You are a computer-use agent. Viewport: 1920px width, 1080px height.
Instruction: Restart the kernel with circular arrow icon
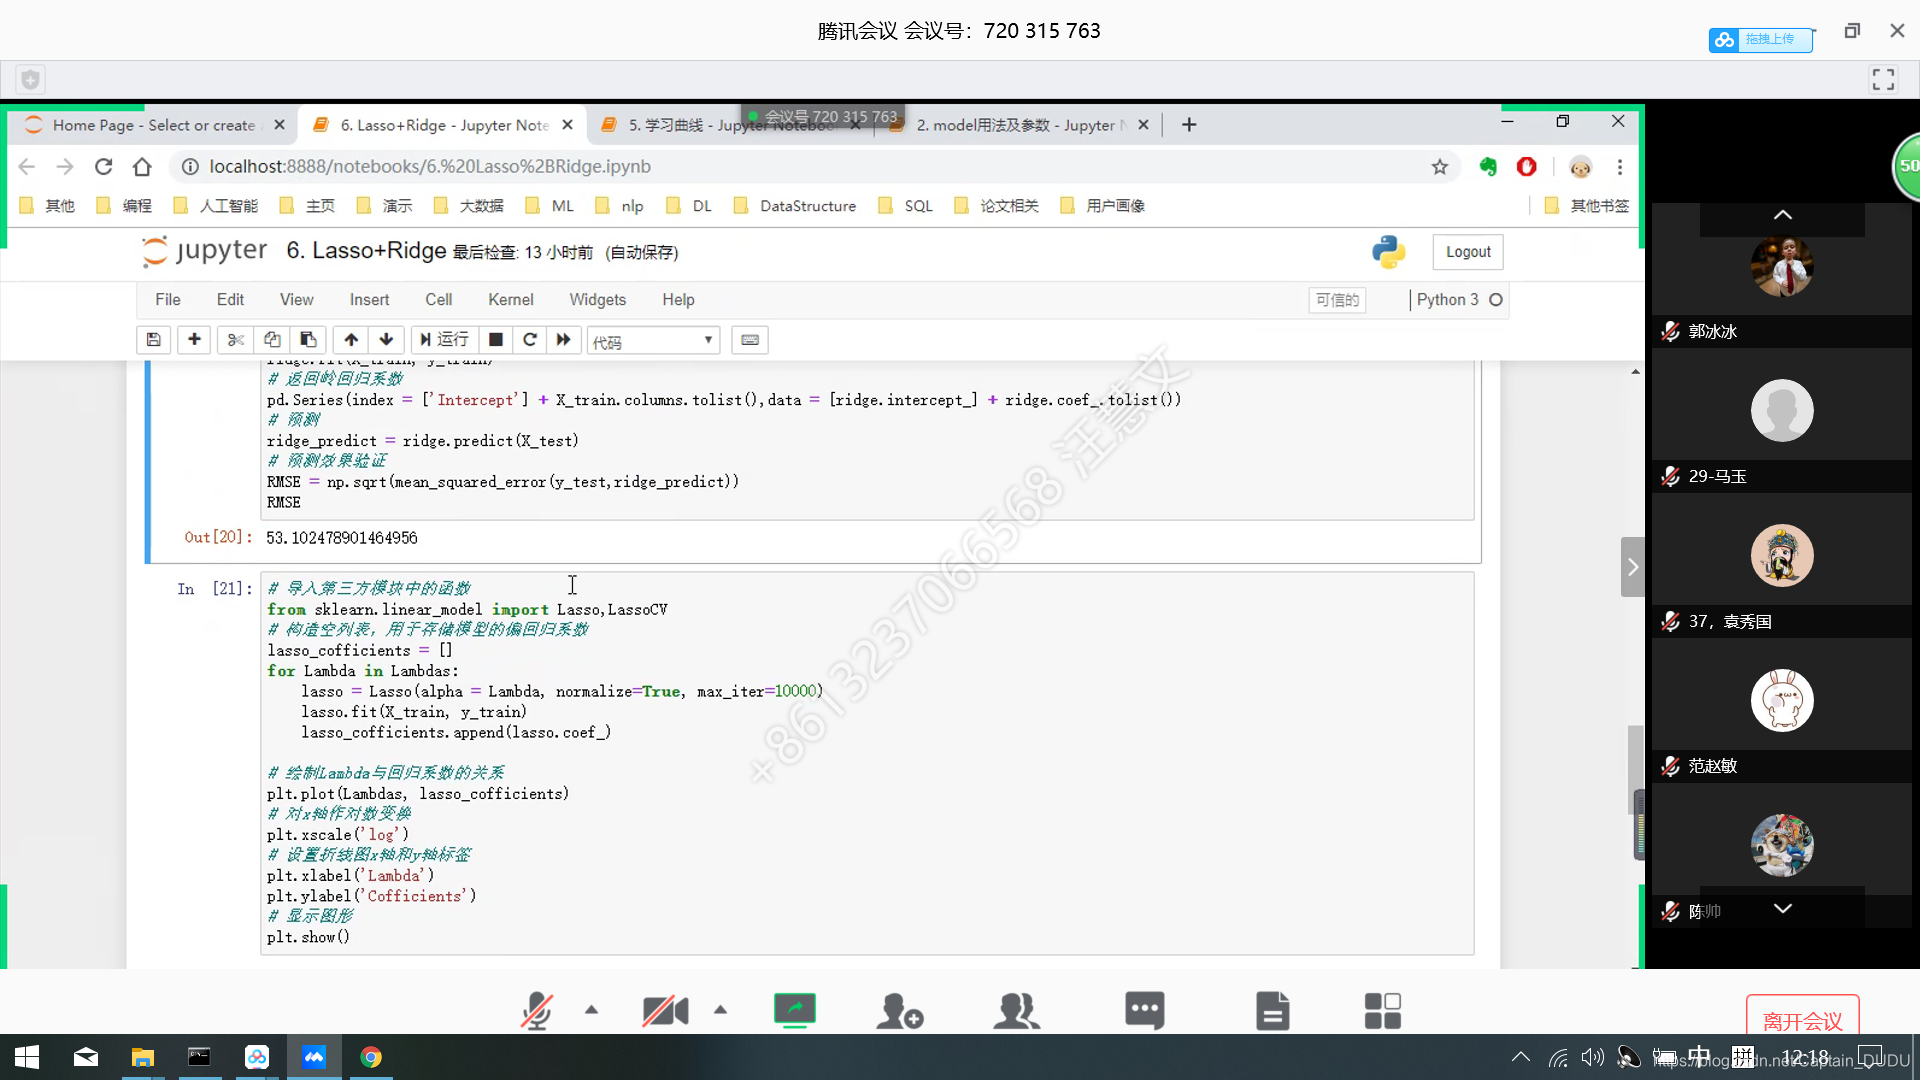click(x=530, y=340)
